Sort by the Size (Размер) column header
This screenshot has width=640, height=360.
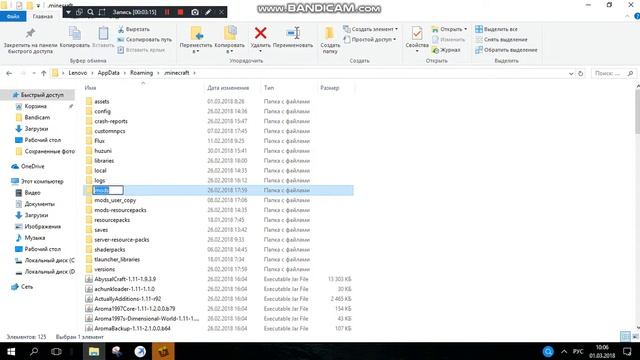329,88
